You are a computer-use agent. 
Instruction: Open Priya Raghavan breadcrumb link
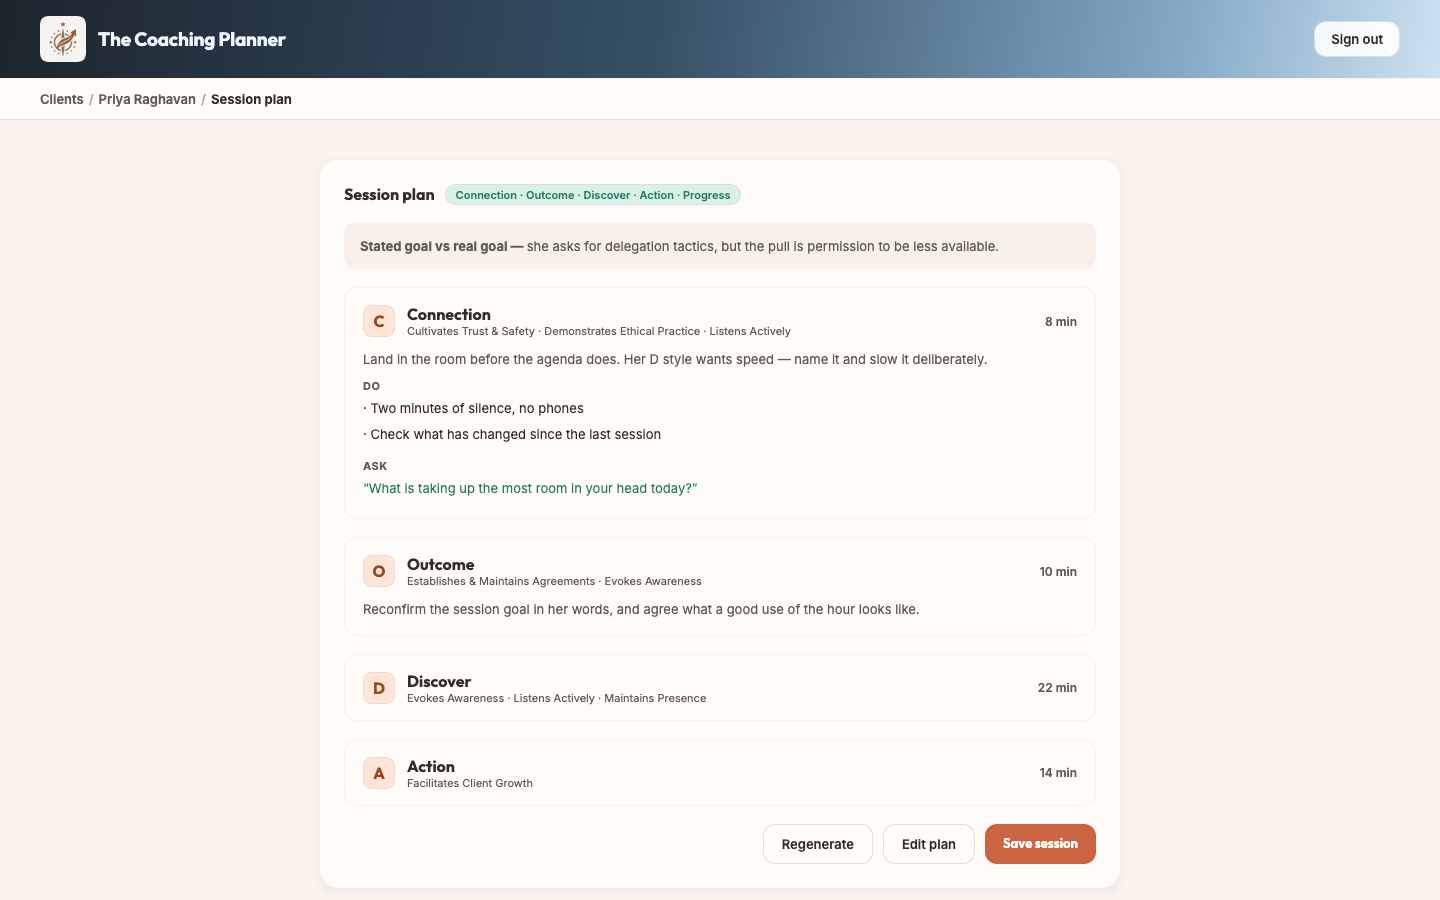pos(147,99)
